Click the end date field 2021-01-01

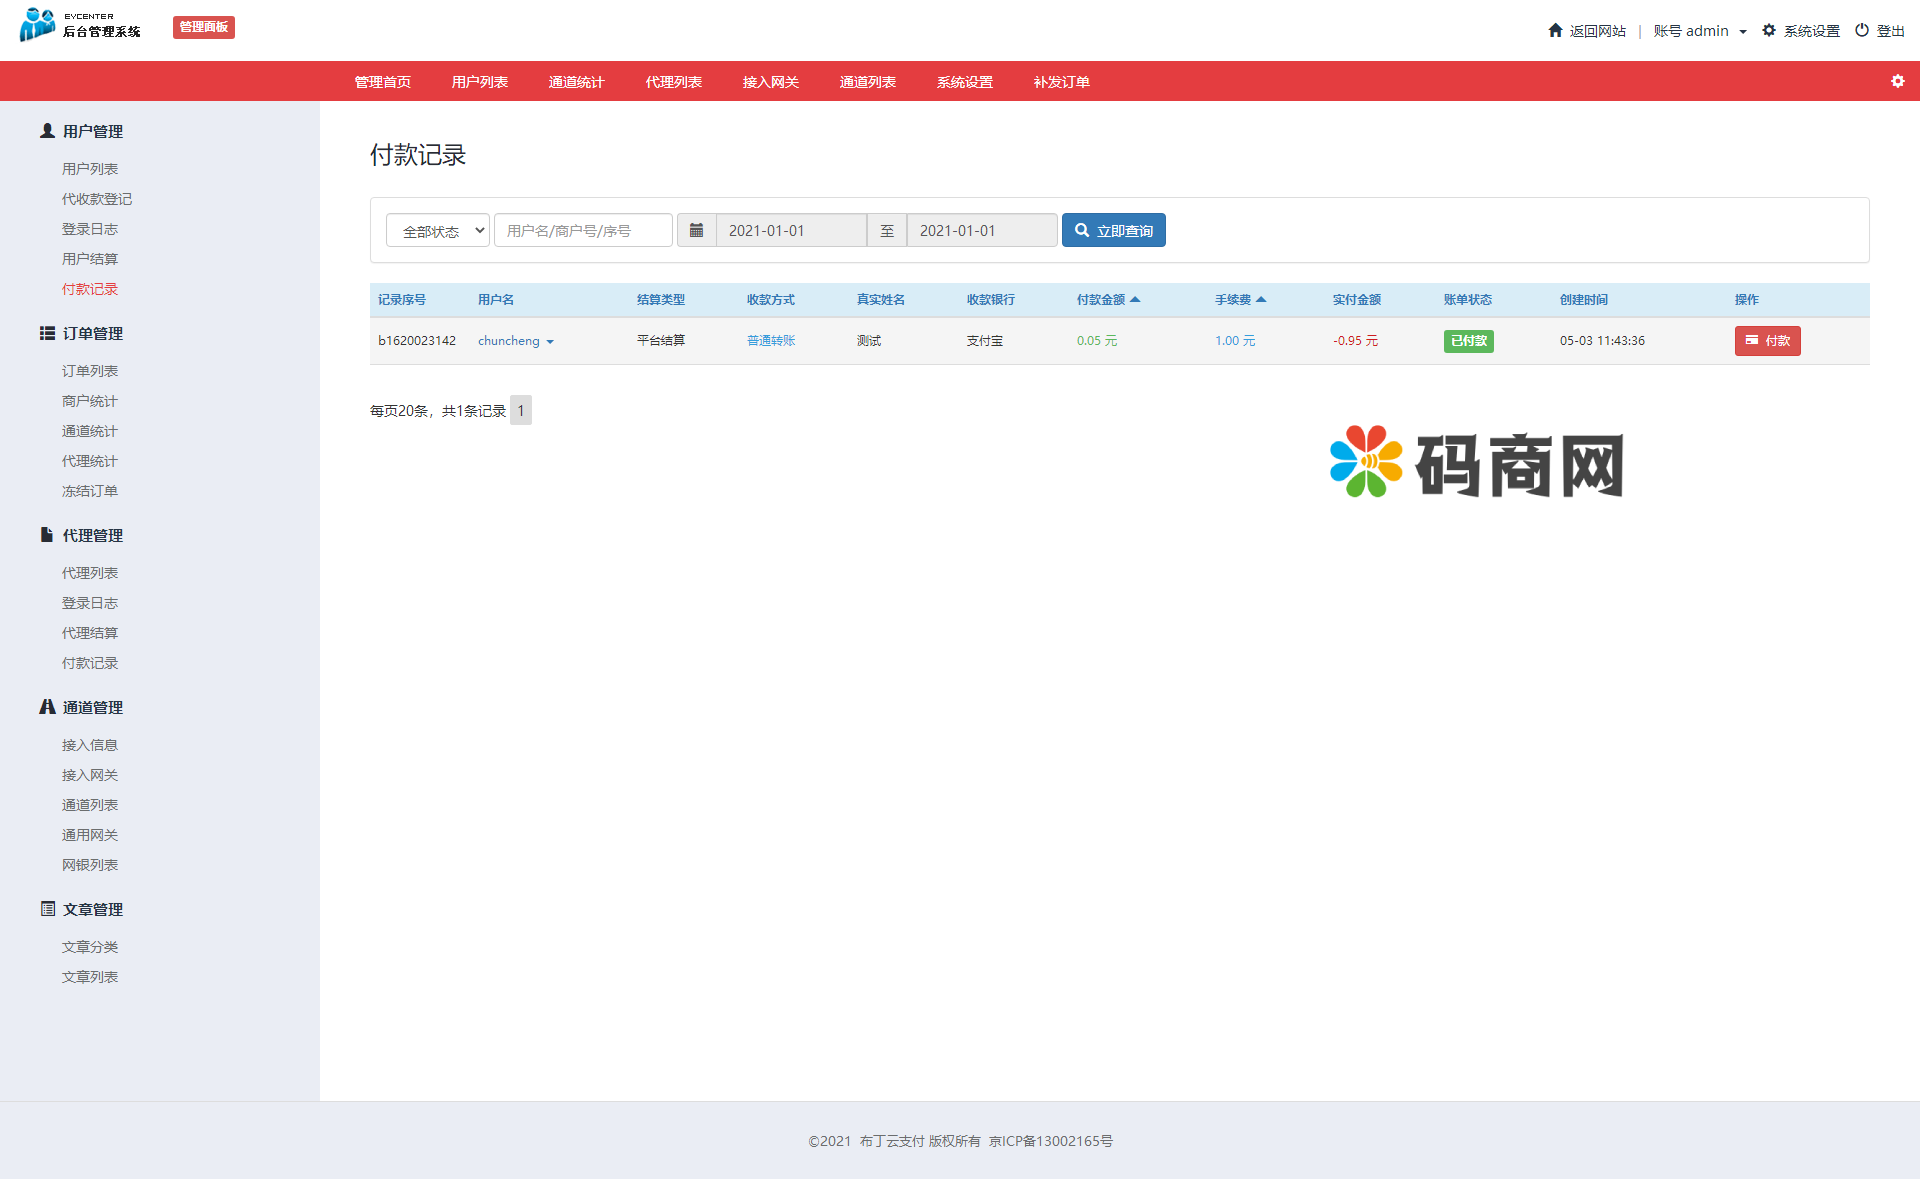point(981,230)
